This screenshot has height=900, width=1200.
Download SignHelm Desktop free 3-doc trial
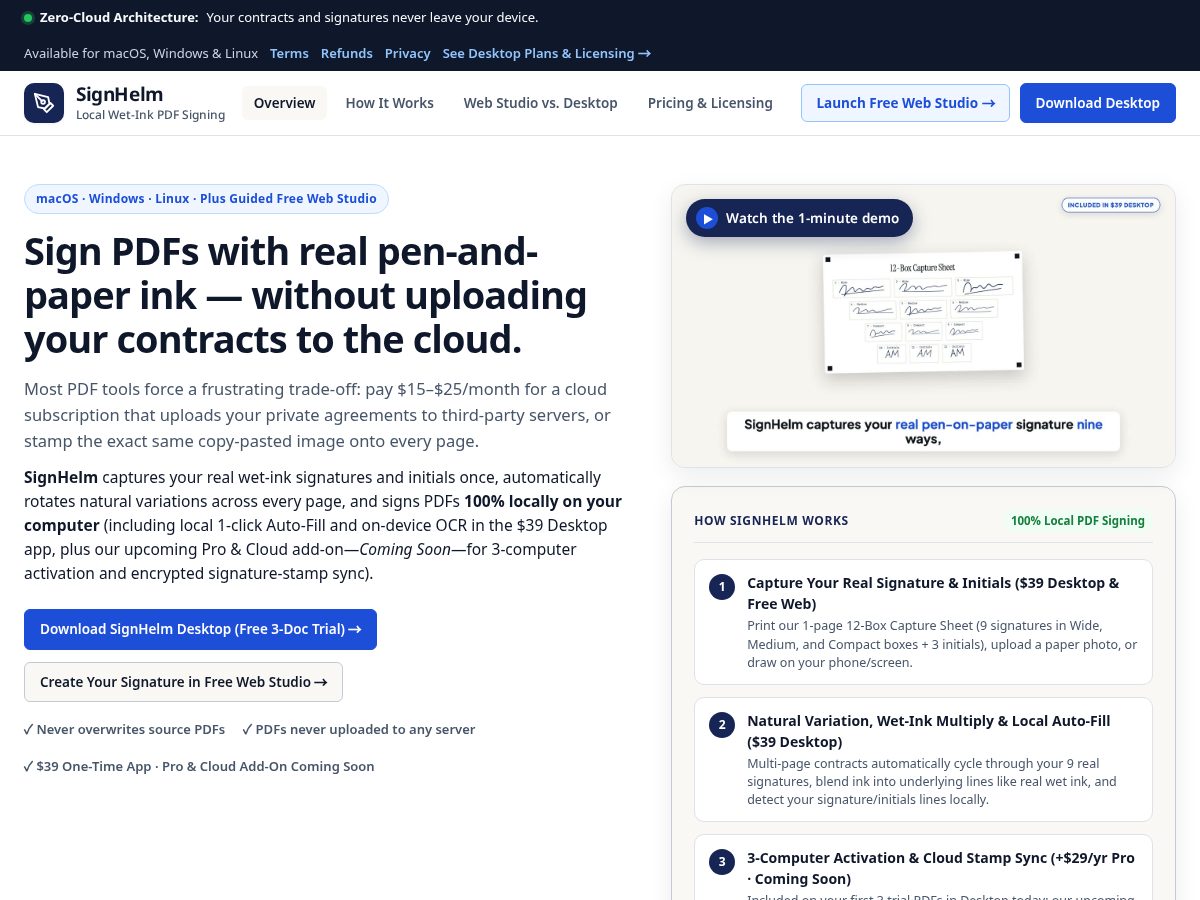click(x=200, y=629)
